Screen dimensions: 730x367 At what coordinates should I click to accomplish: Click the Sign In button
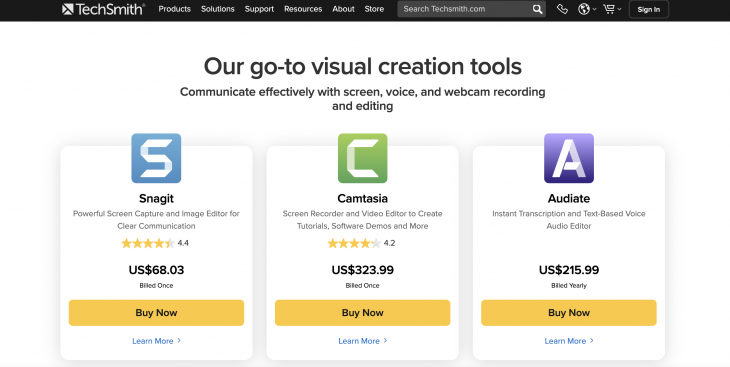pyautogui.click(x=649, y=9)
